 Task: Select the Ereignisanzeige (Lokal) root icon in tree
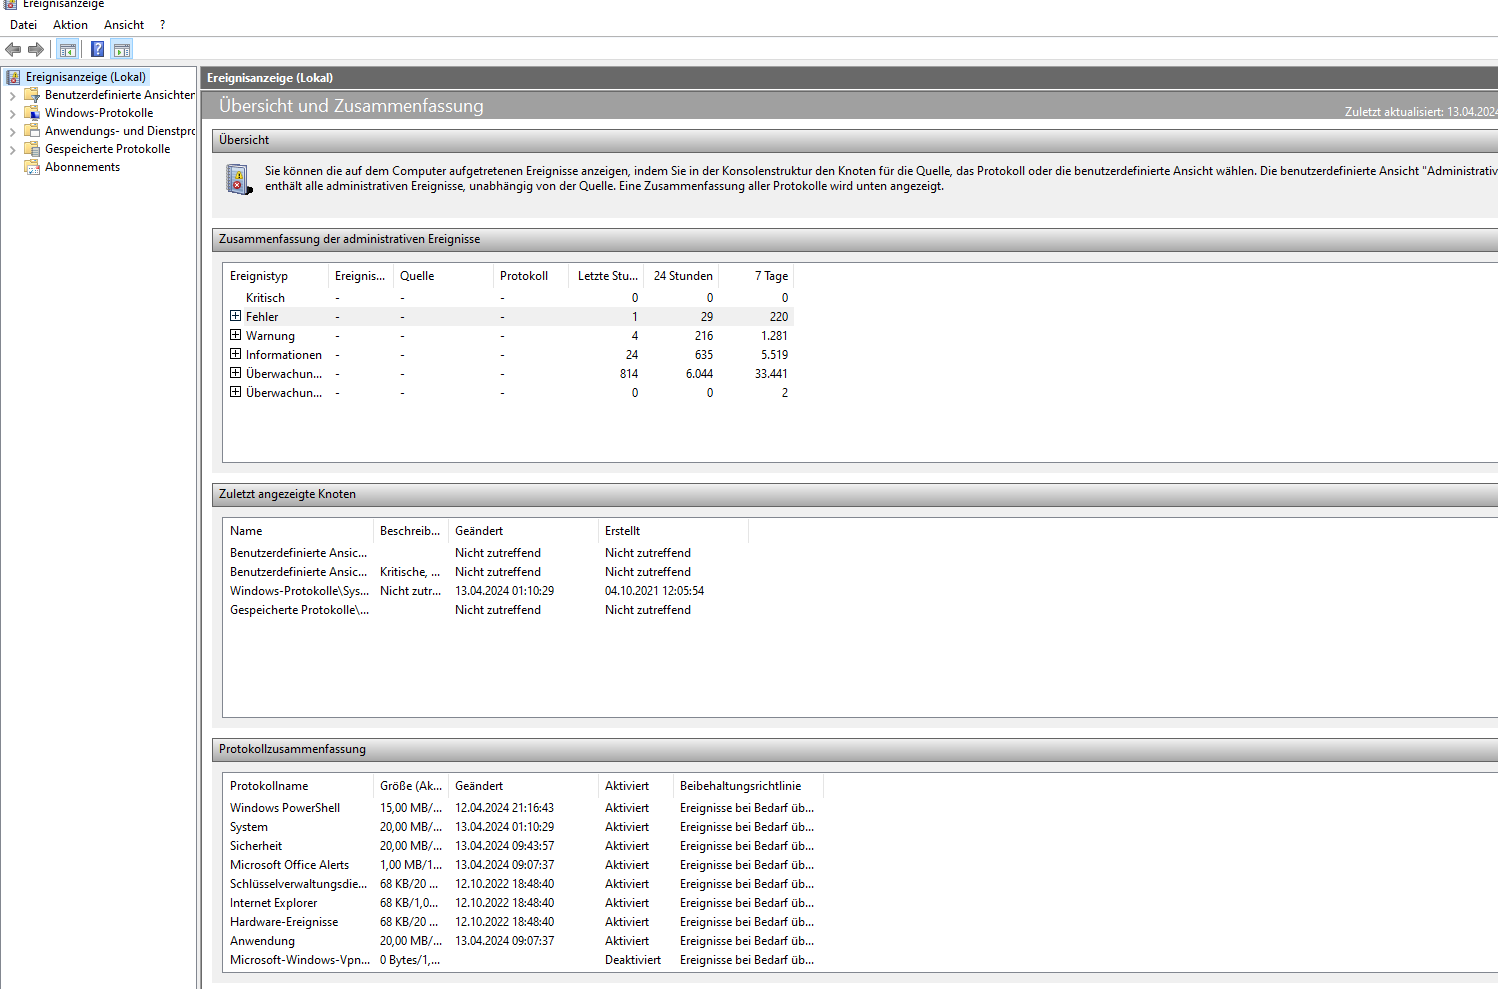pyautogui.click(x=13, y=77)
